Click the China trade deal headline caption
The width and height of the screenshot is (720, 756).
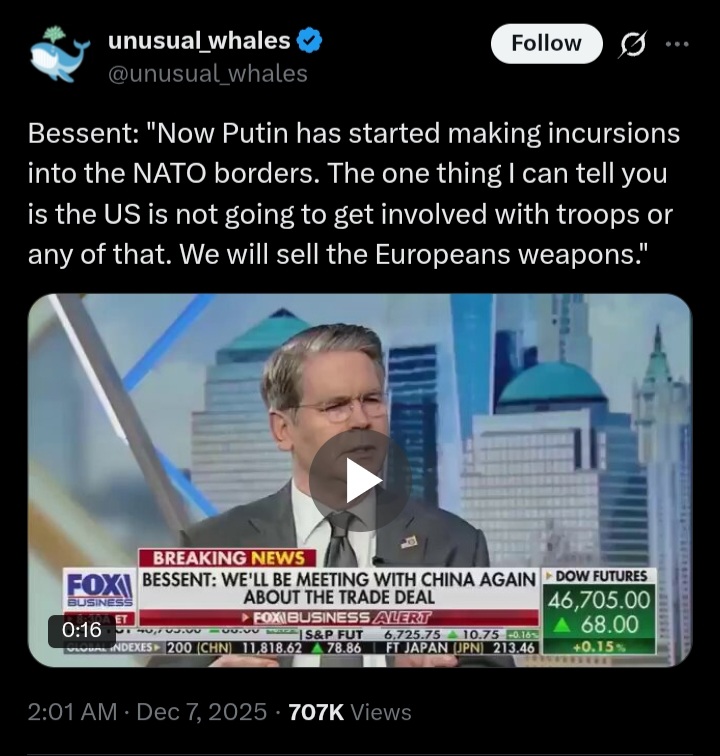pos(339,588)
